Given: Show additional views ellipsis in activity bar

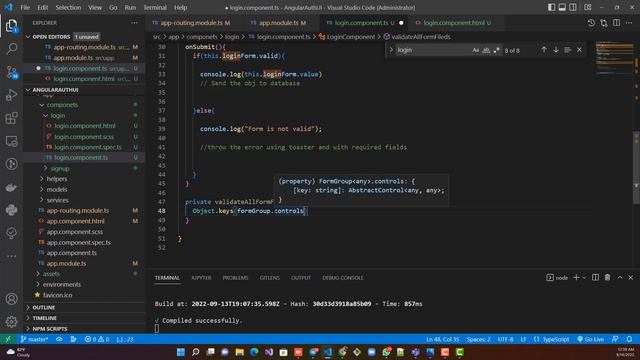Looking at the screenshot, I should (x=11, y=256).
